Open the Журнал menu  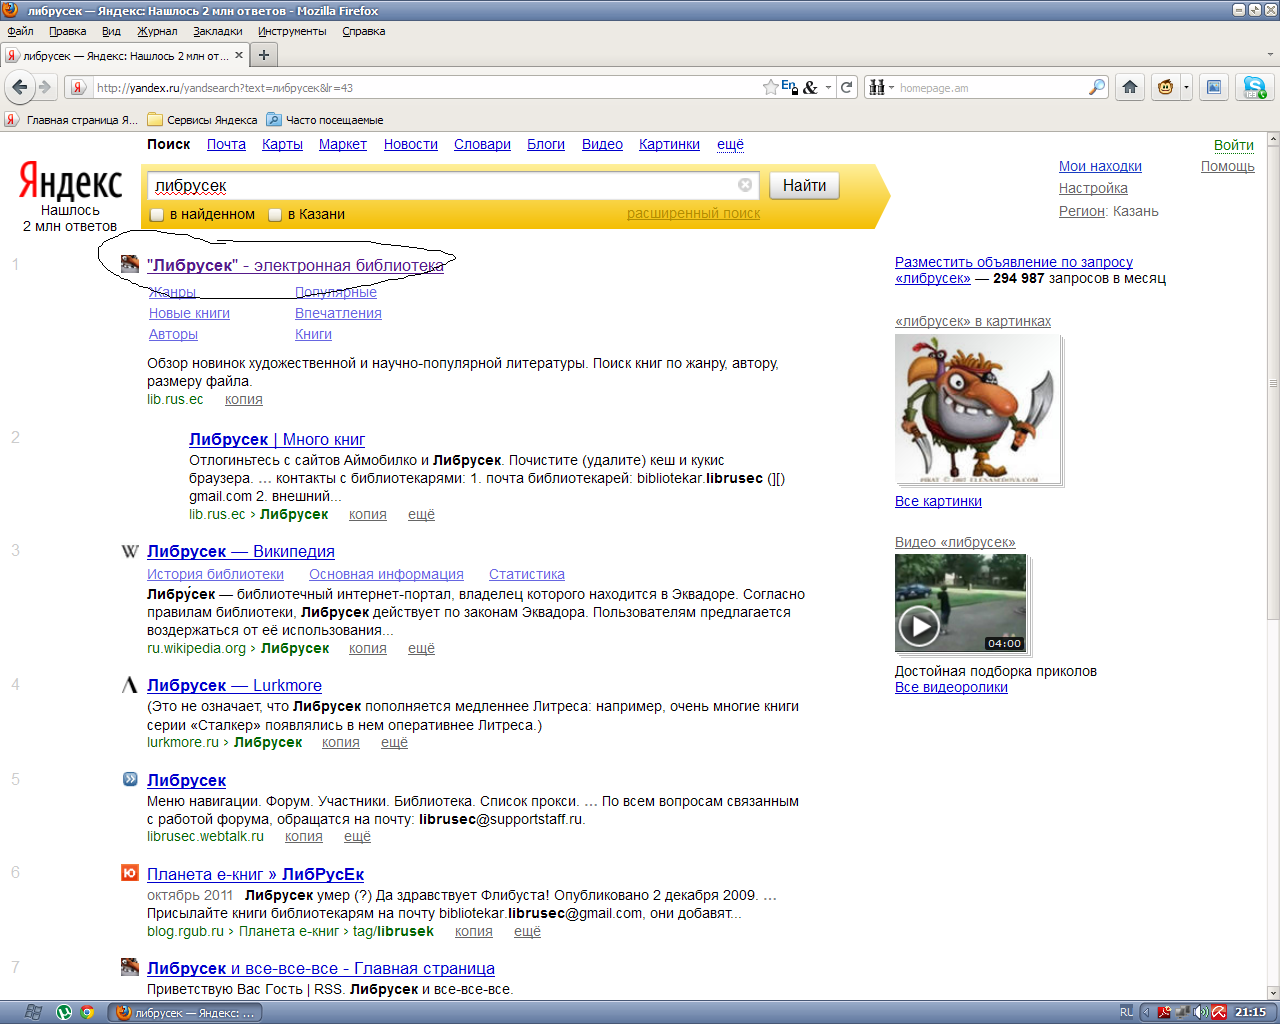[157, 31]
